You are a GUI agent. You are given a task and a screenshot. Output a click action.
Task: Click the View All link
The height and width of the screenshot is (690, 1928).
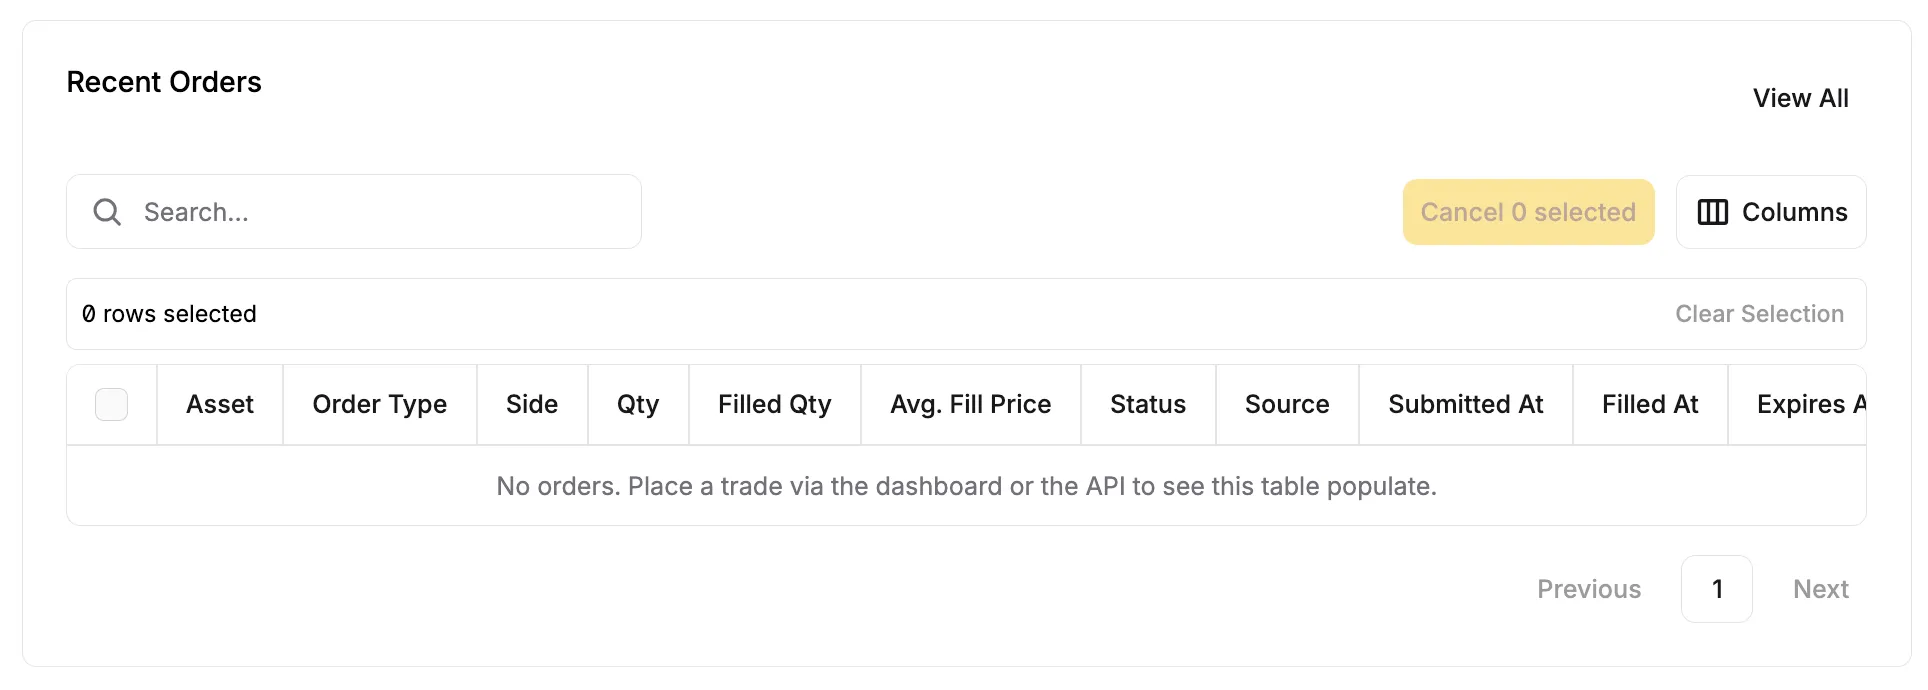click(x=1800, y=98)
